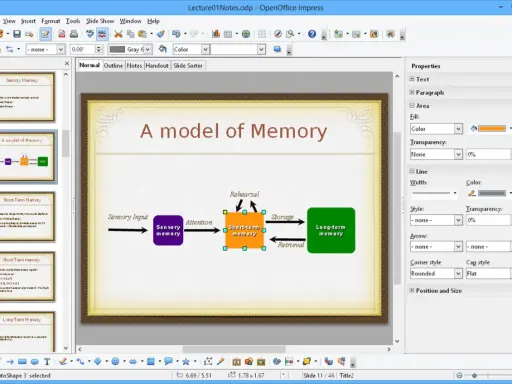Click the slide title A model of Memory
Screen dimensions: 512x384
(x=234, y=131)
